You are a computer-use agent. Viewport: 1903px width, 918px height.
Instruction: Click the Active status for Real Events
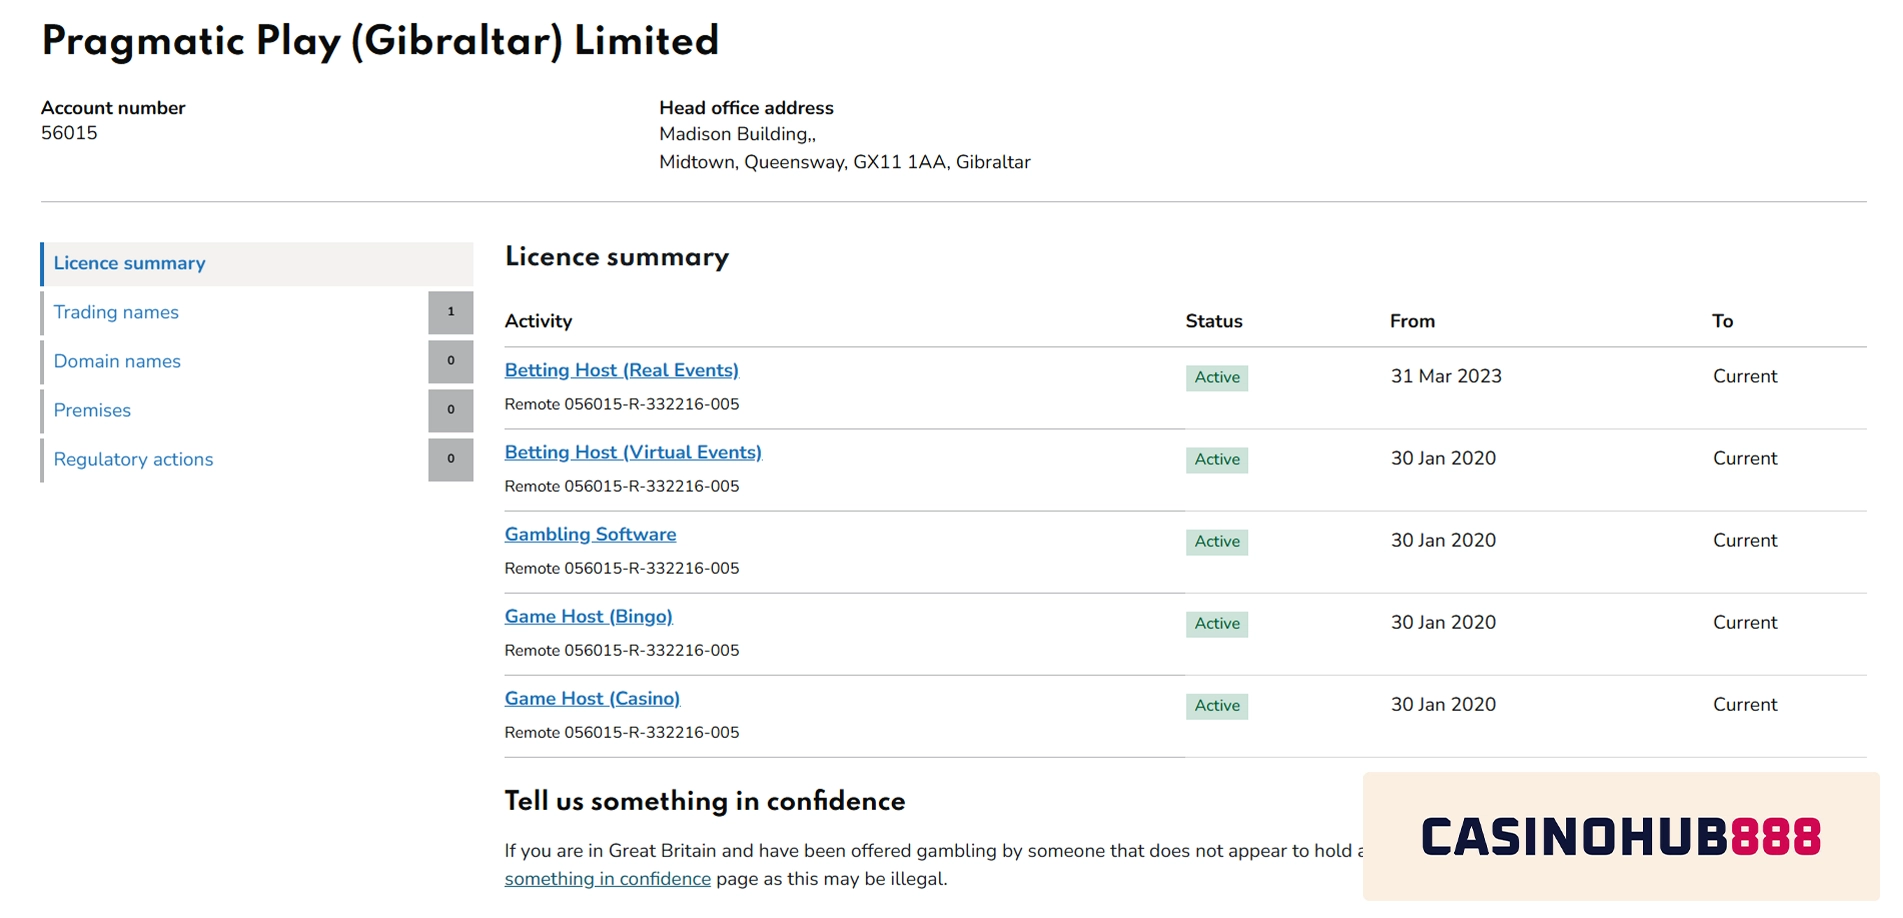pyautogui.click(x=1217, y=377)
